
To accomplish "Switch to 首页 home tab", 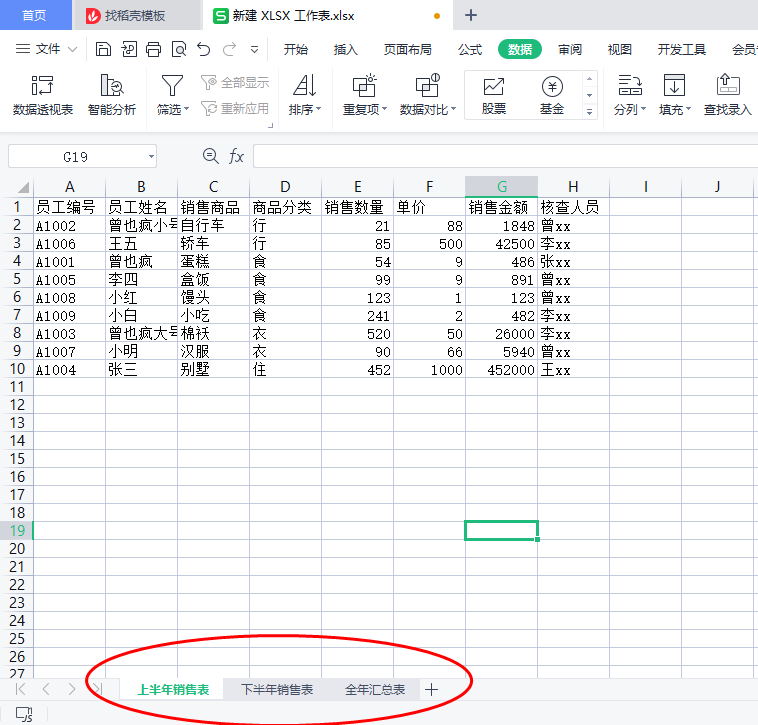I will [x=35, y=15].
